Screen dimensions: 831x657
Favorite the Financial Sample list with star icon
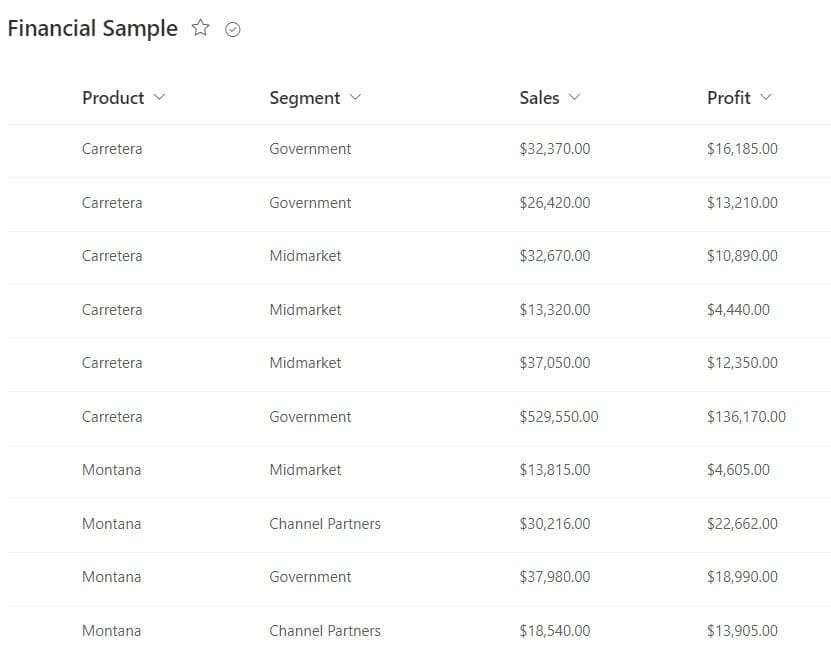200,28
